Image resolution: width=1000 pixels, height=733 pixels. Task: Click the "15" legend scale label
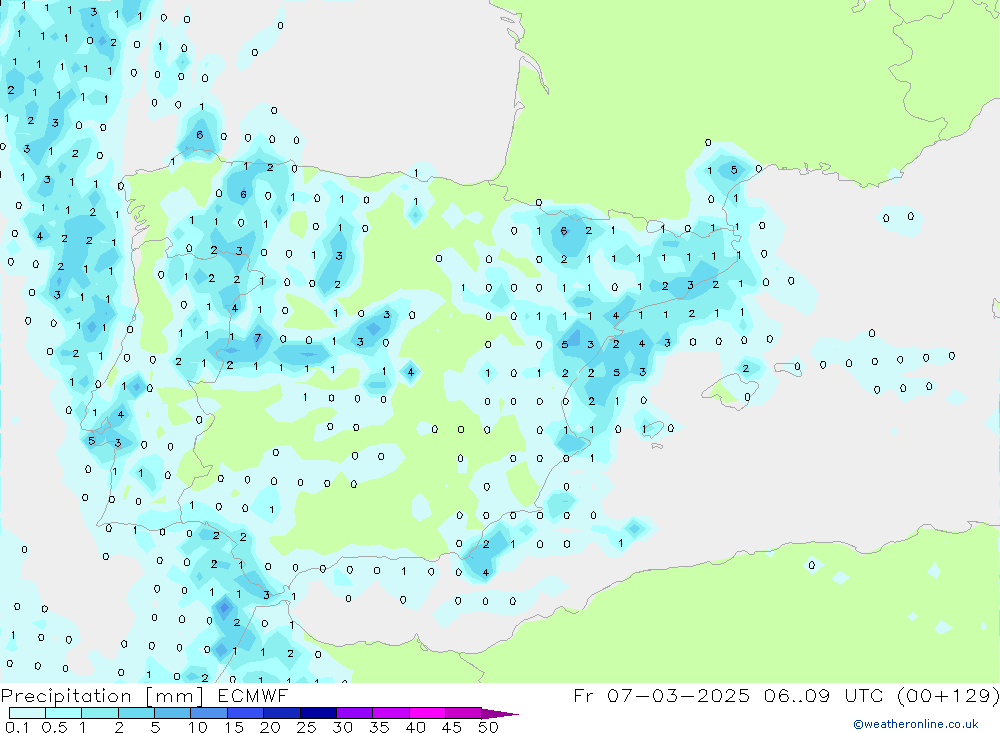[234, 727]
